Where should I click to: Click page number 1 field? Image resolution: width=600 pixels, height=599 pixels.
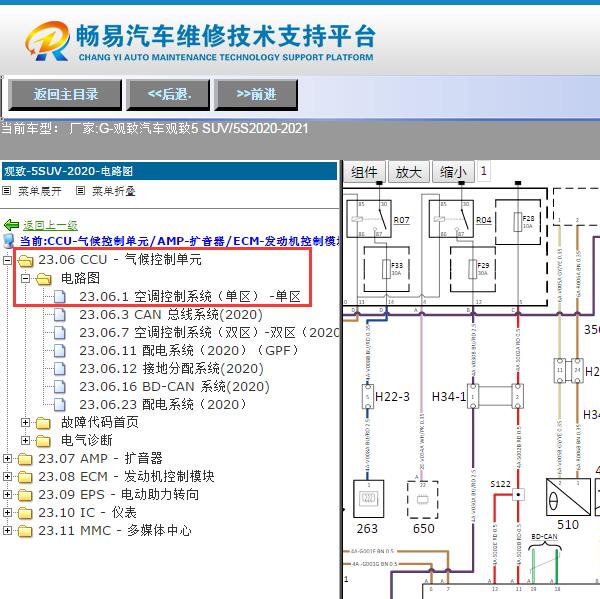coord(484,171)
